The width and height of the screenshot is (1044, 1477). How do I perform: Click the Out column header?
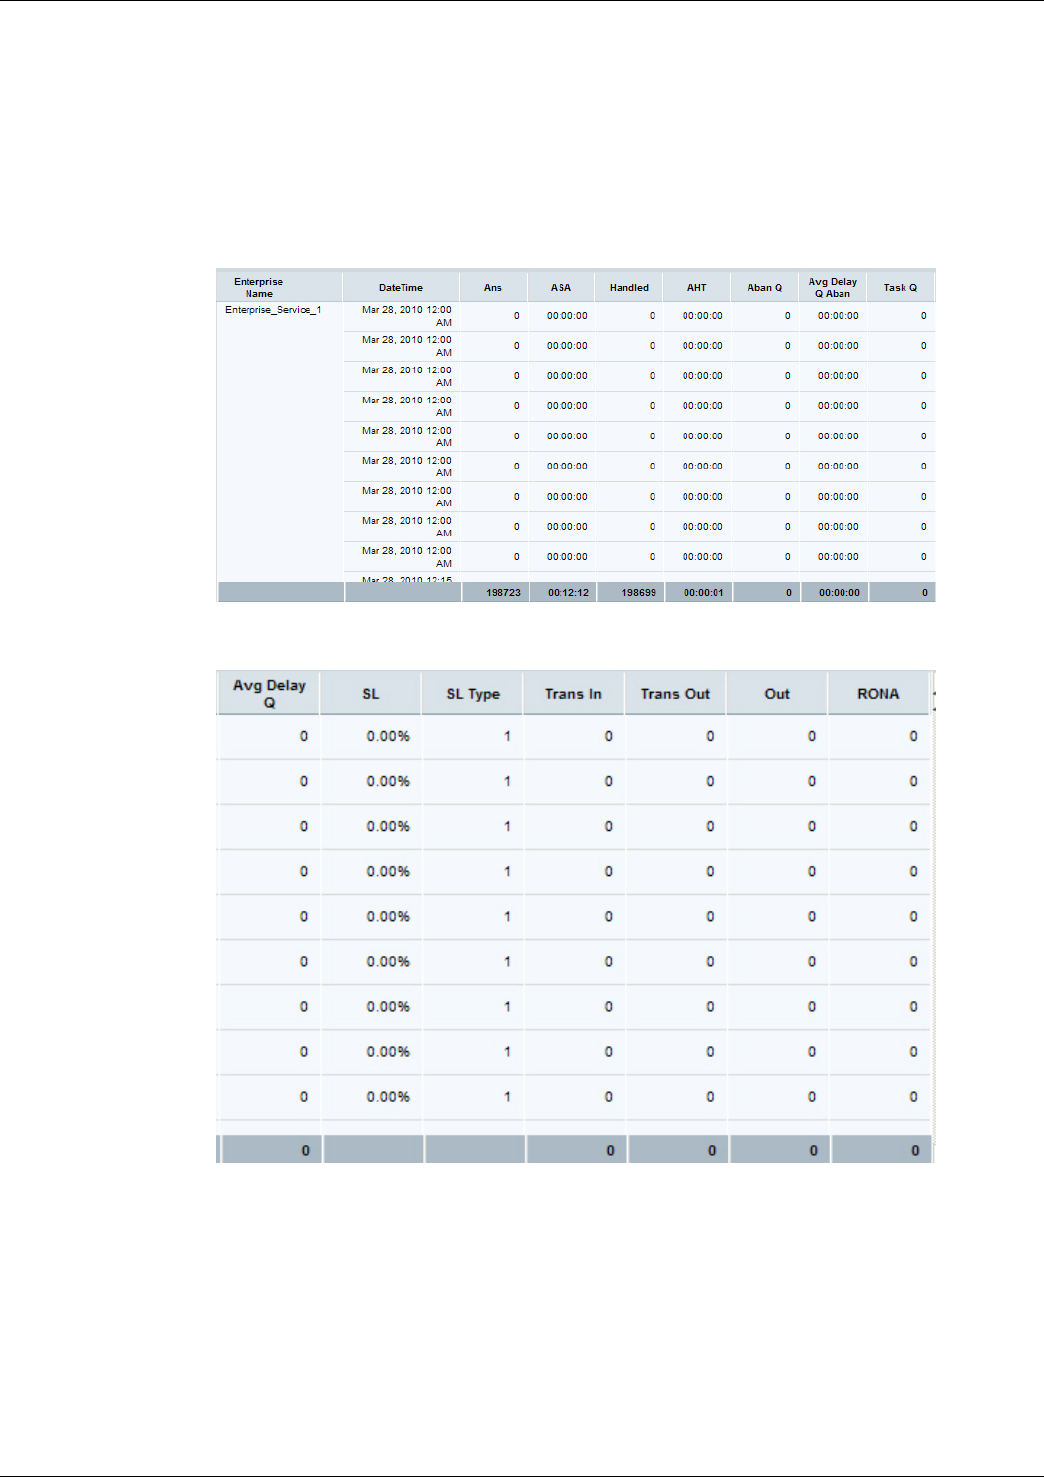point(777,693)
